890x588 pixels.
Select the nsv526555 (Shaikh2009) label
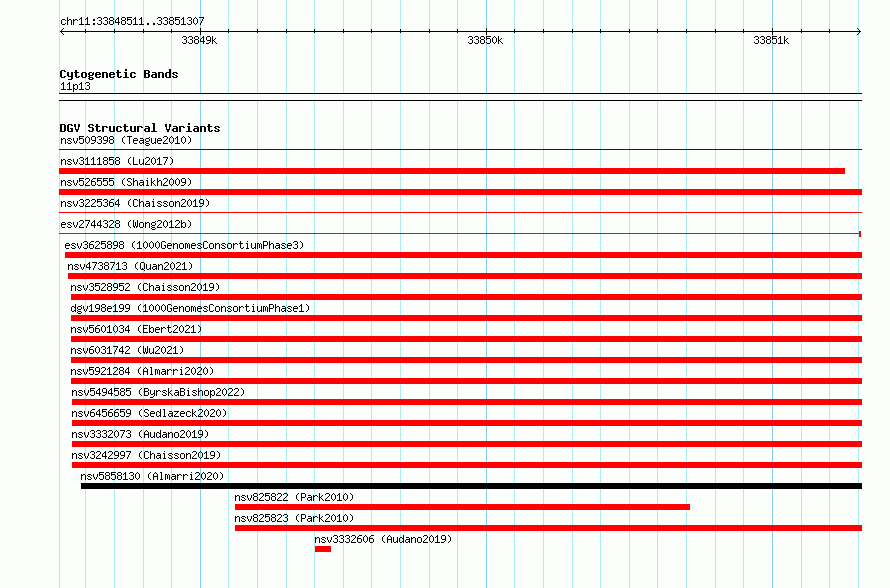(126, 182)
